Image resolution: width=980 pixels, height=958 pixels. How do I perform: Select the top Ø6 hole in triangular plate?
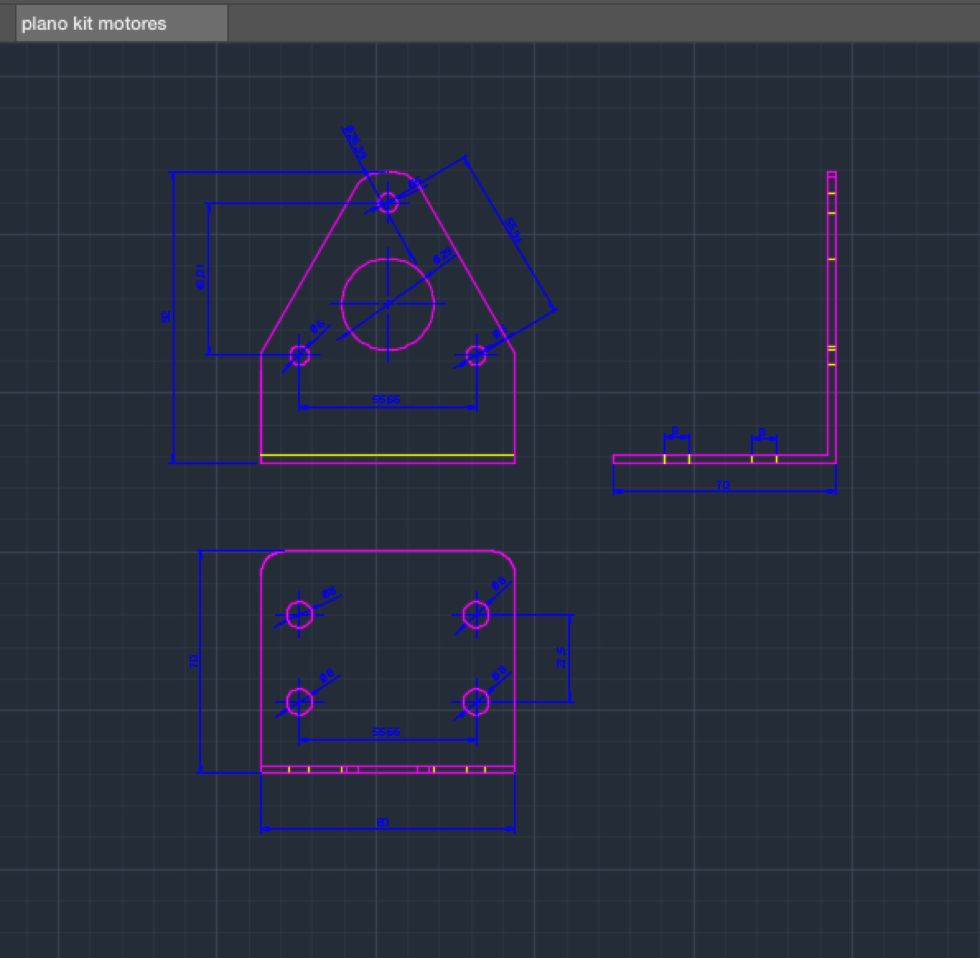click(388, 202)
